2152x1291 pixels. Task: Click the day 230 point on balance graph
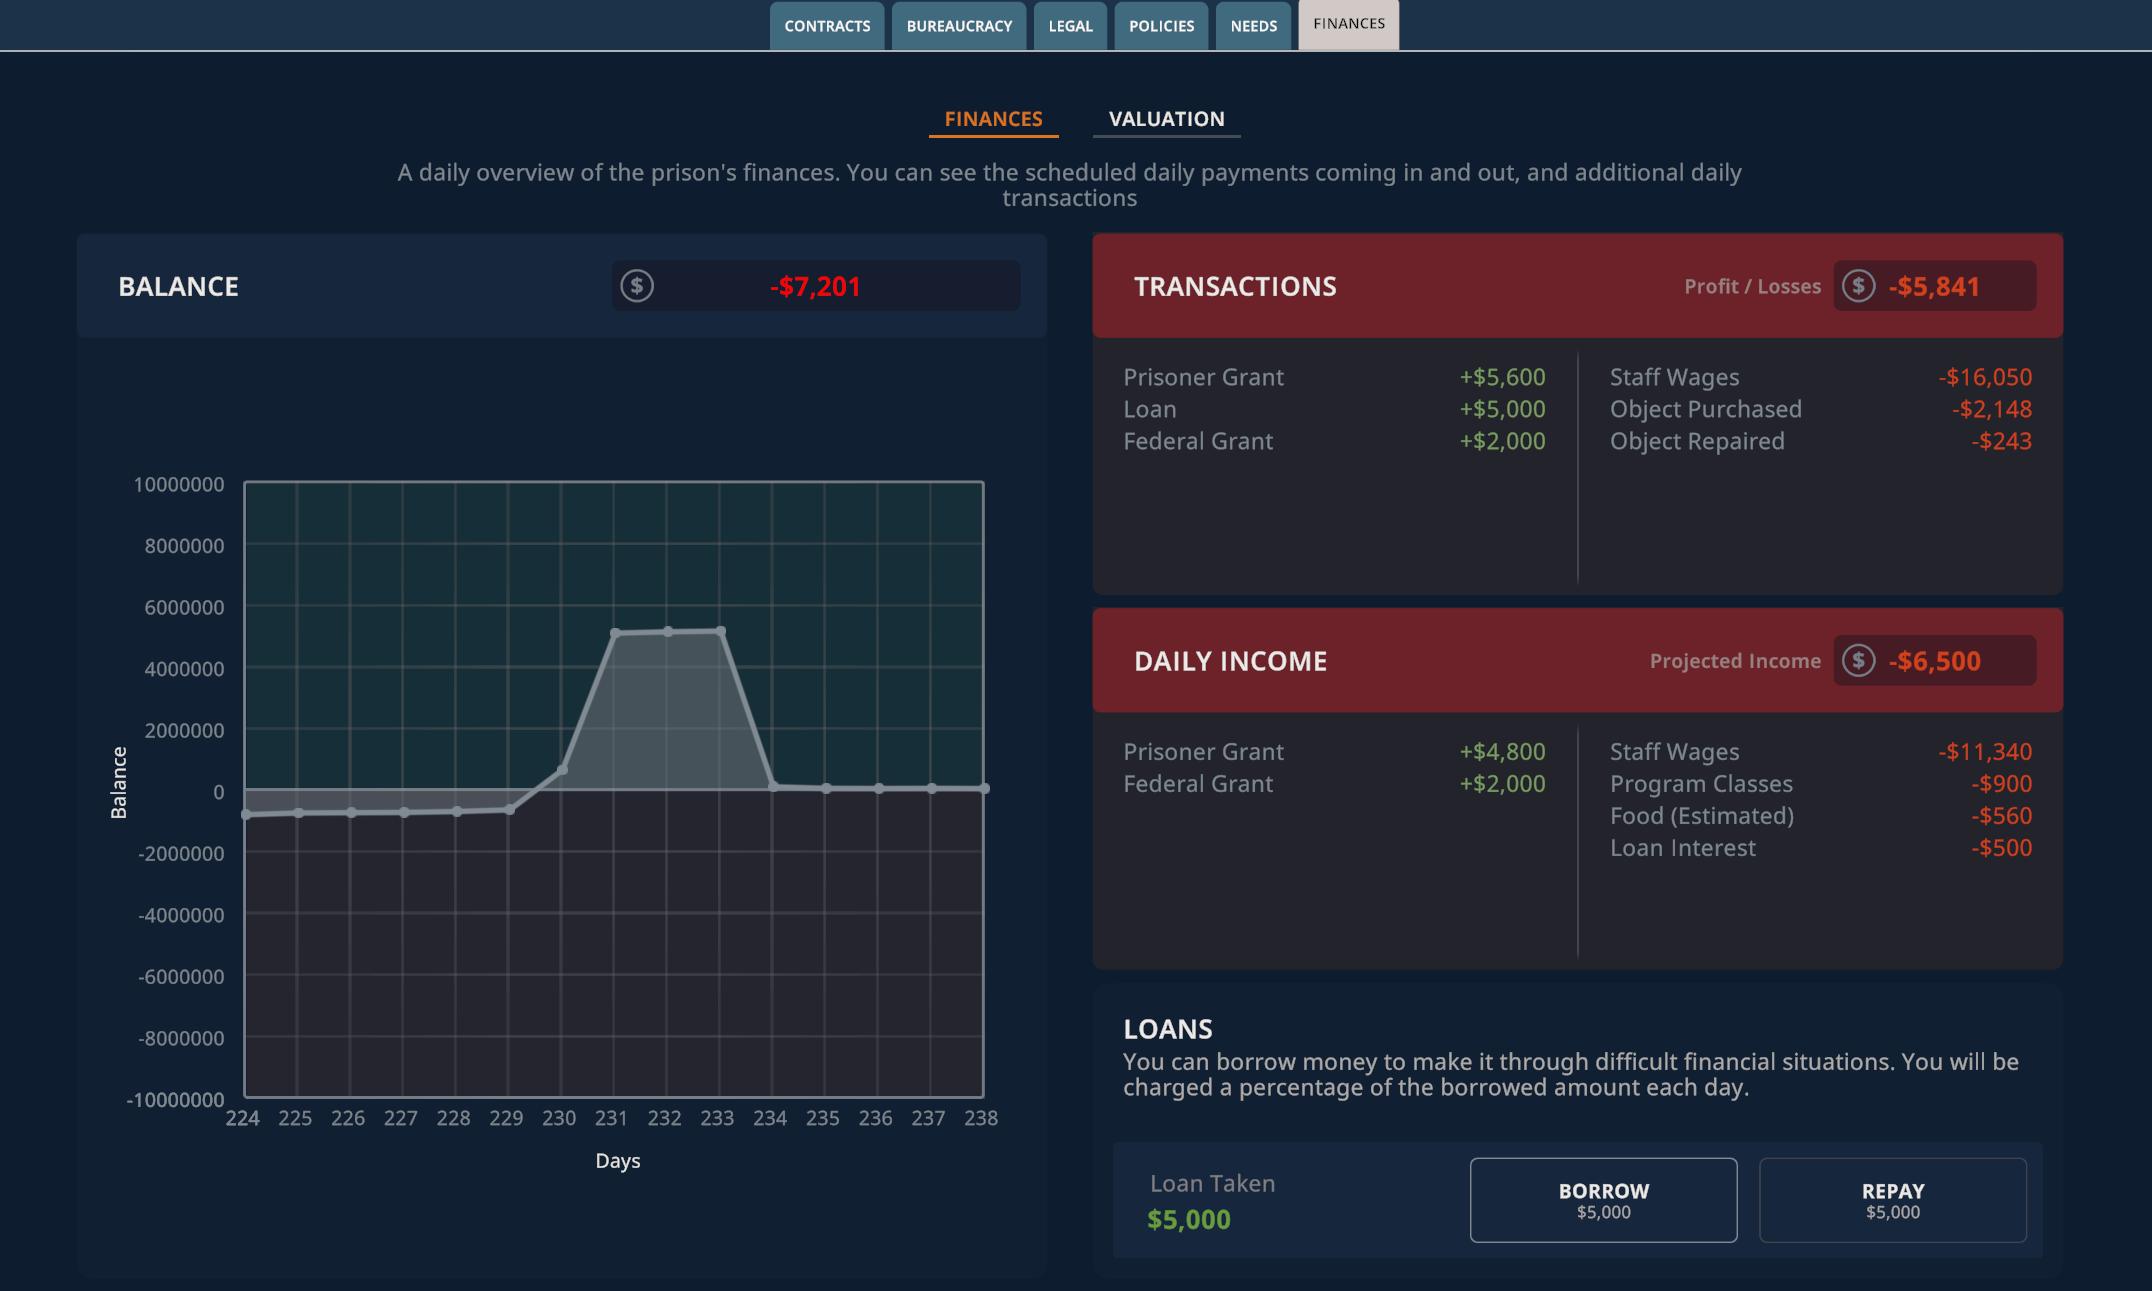562,769
